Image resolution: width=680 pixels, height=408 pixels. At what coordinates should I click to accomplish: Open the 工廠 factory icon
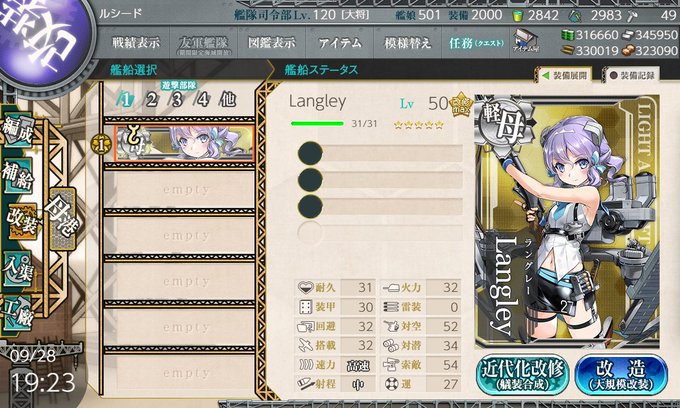[x=18, y=312]
